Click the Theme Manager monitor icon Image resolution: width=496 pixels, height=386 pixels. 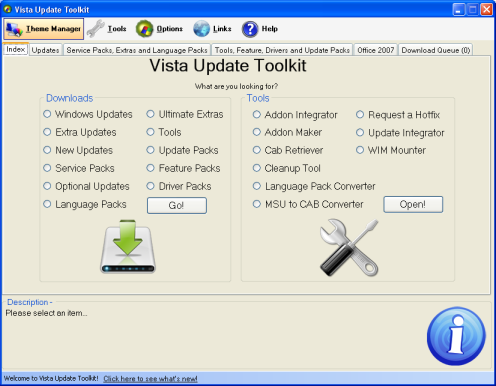pyautogui.click(x=14, y=29)
